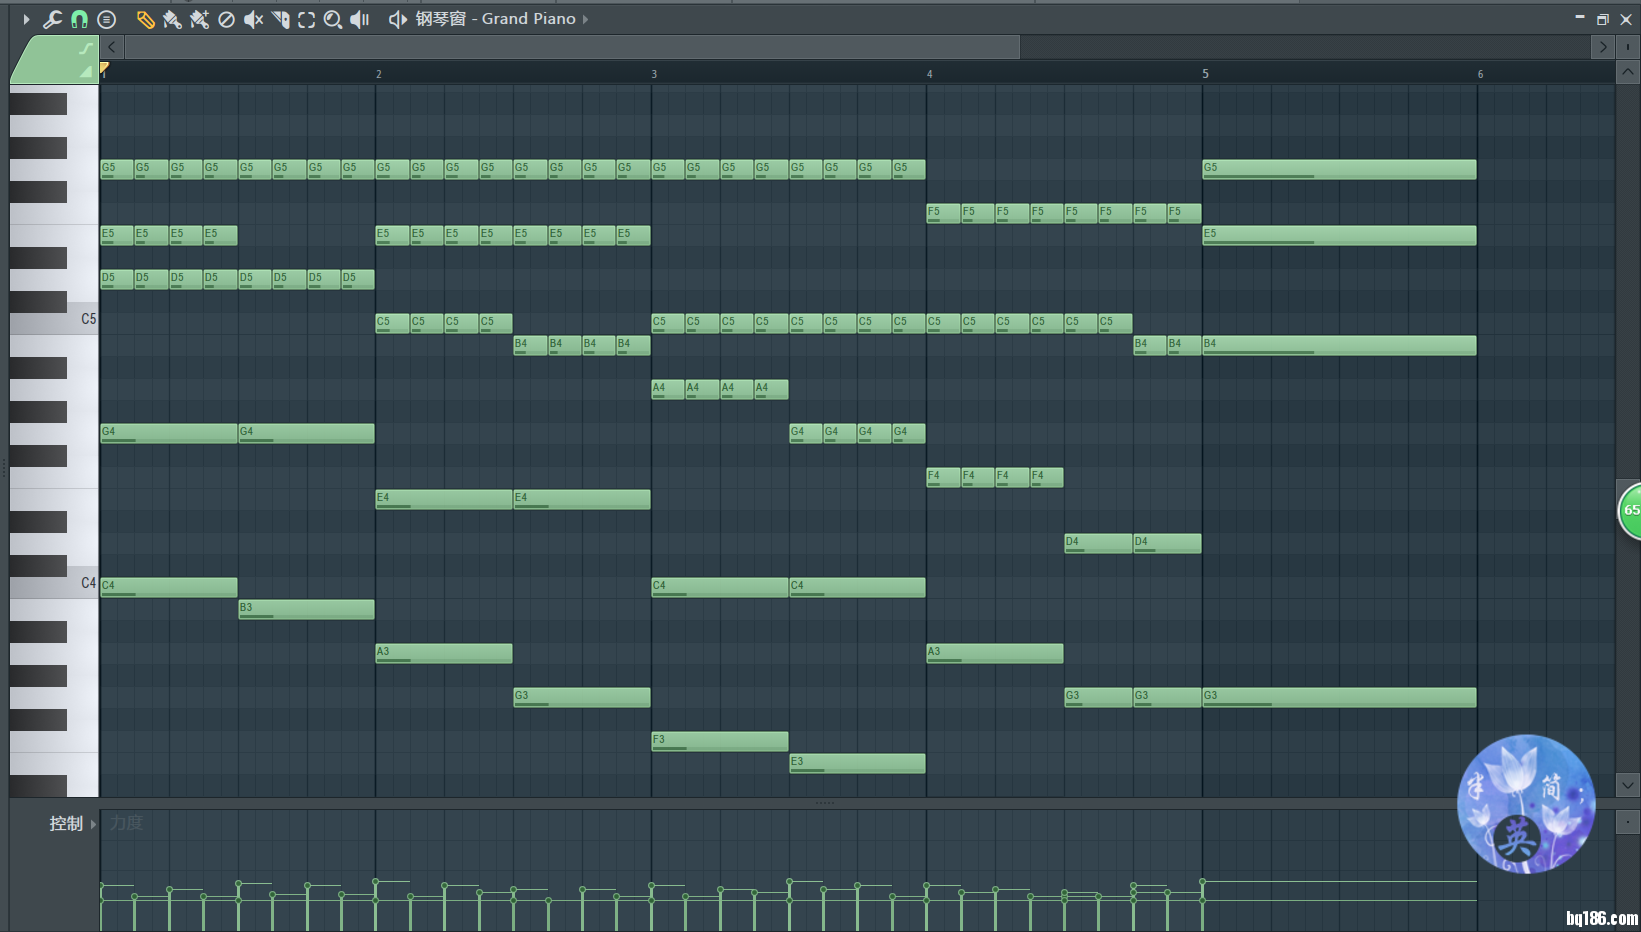Adjust velocity handle at bar 3 start
This screenshot has height=932, width=1641.
point(651,885)
